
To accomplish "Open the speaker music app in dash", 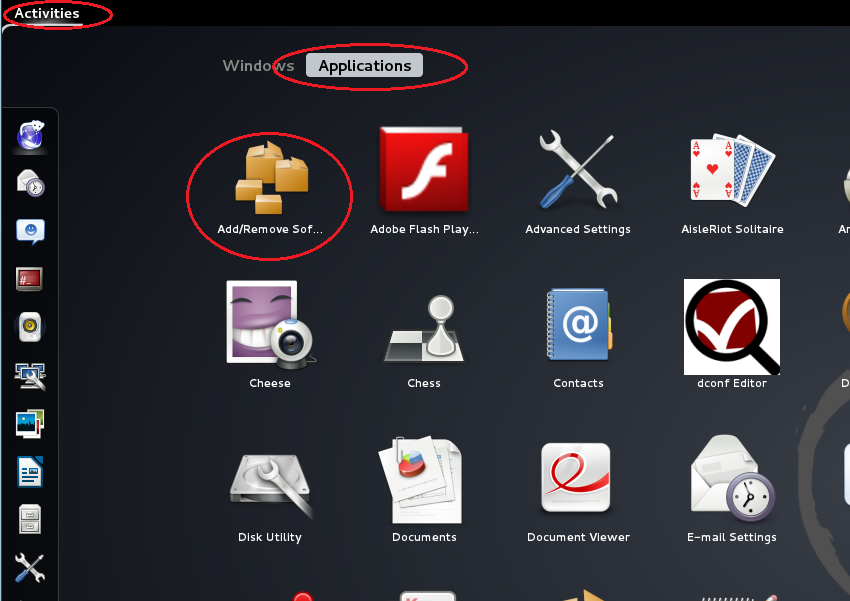I will coord(30,327).
